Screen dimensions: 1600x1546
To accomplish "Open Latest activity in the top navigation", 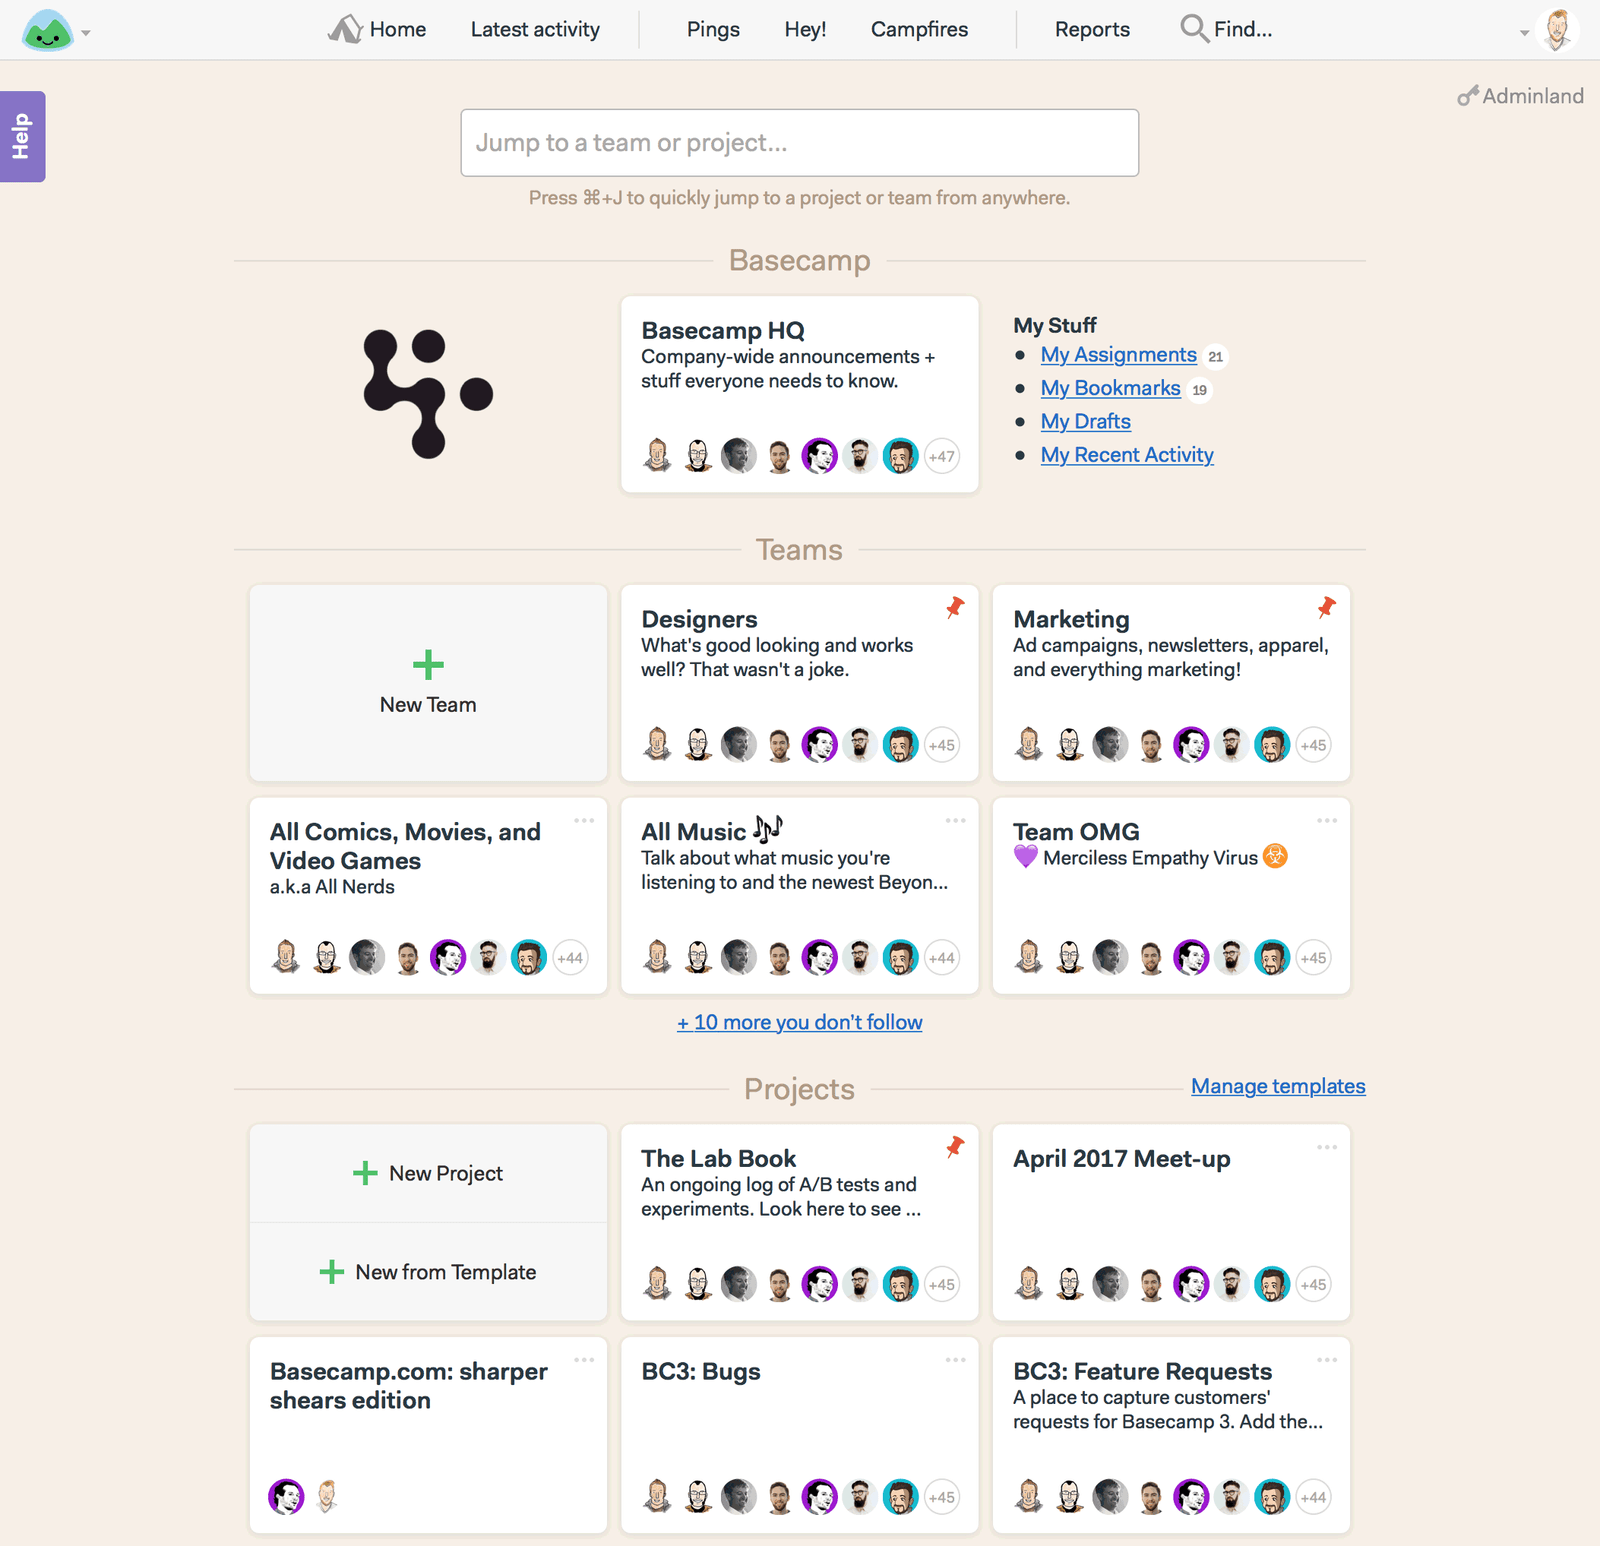I will (x=535, y=30).
